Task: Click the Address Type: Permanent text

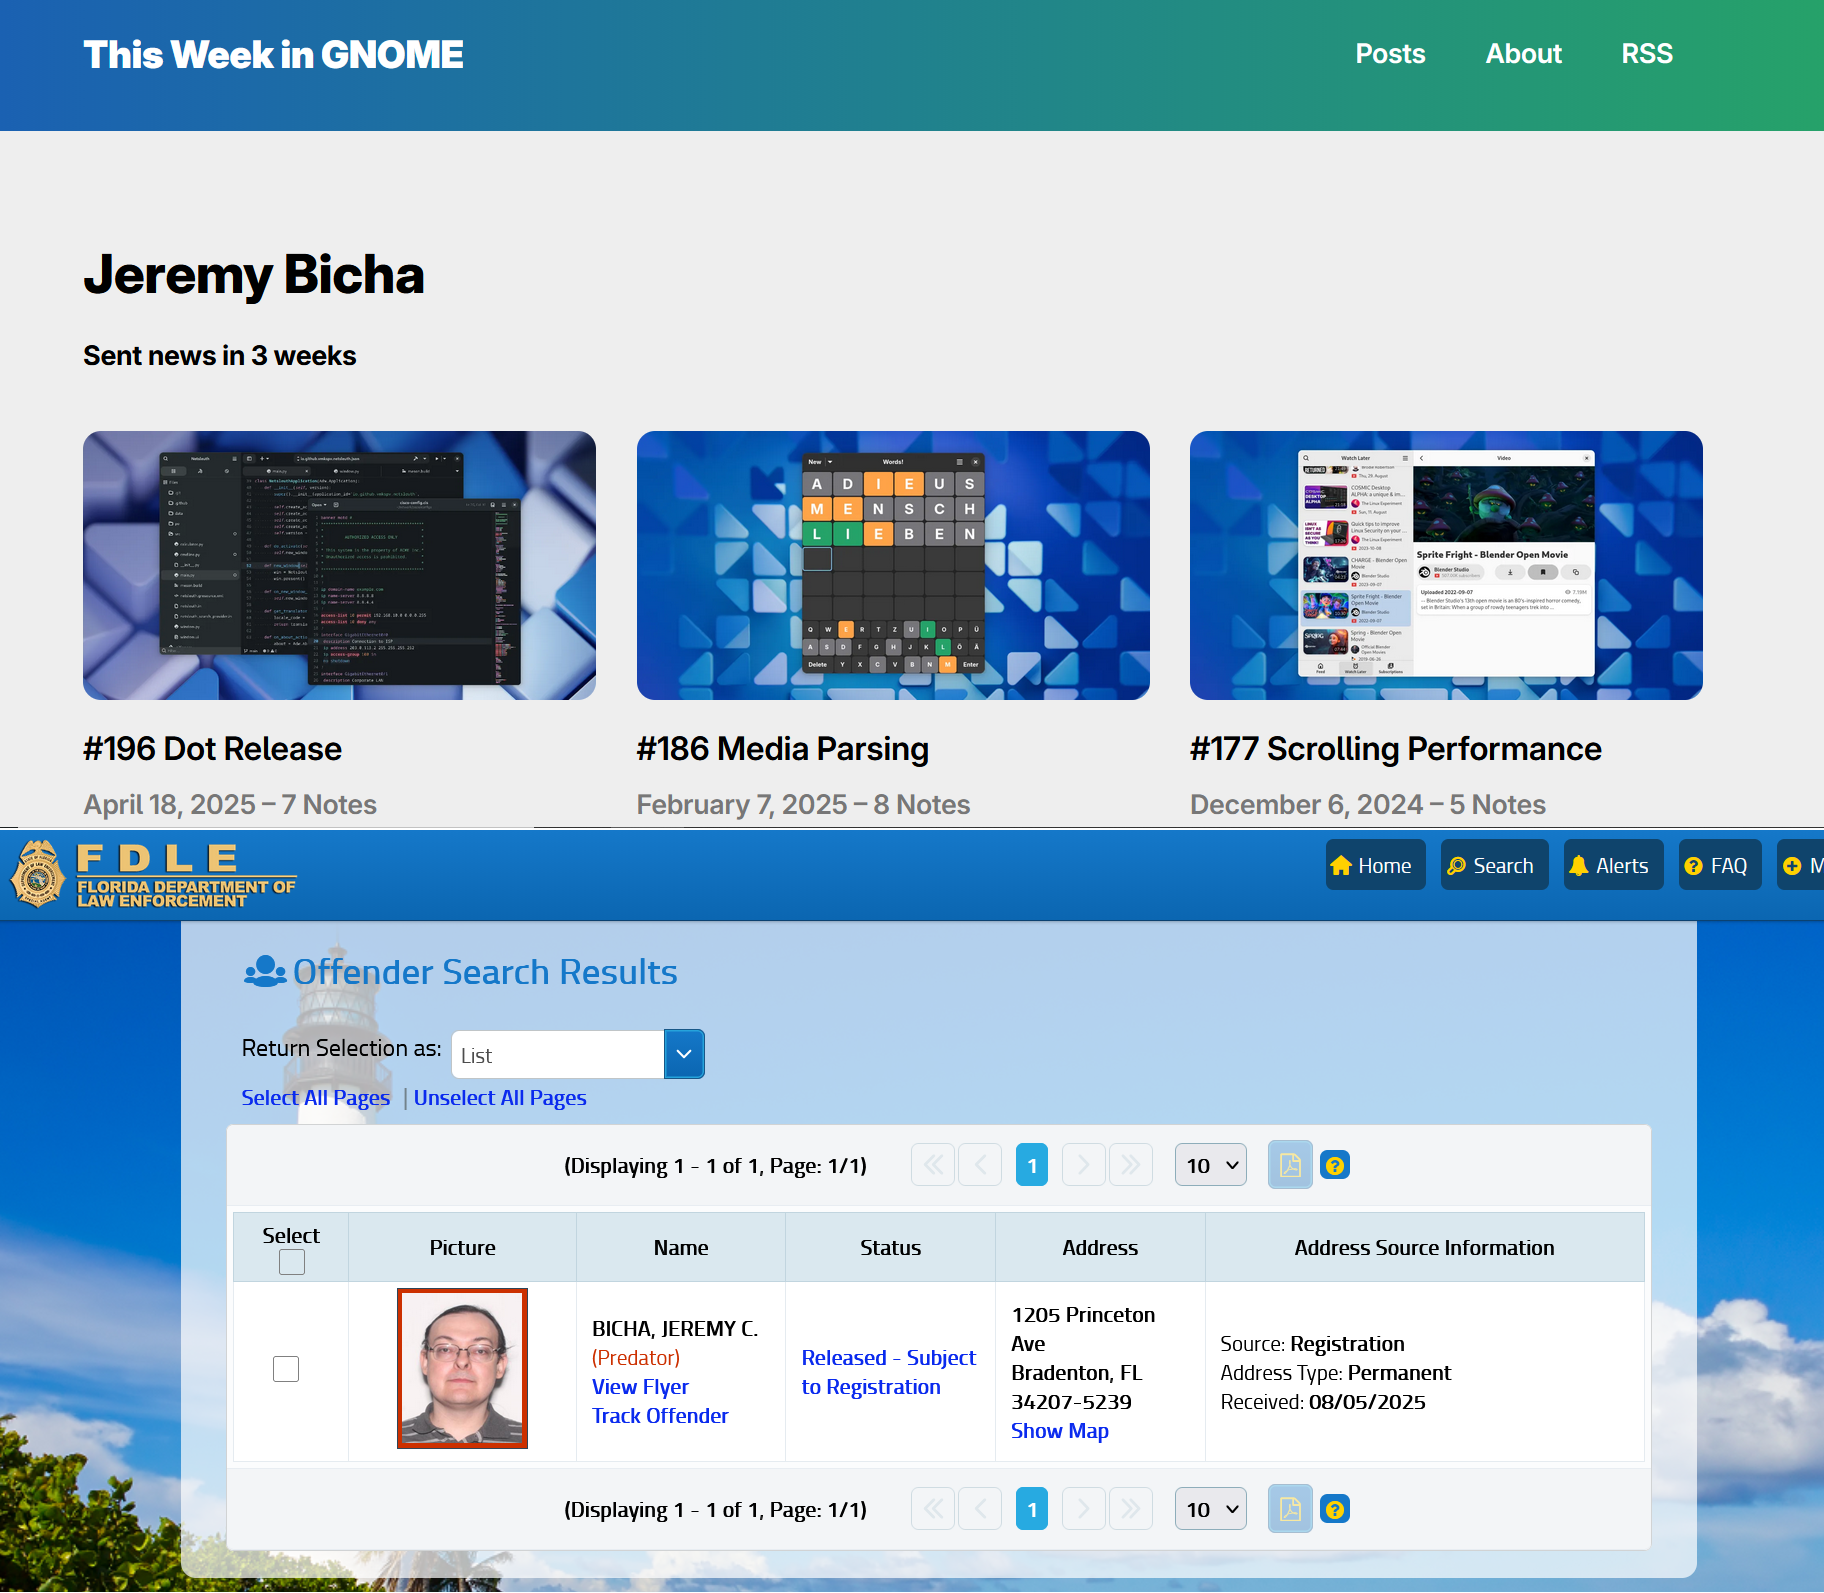Action: point(1335,1373)
